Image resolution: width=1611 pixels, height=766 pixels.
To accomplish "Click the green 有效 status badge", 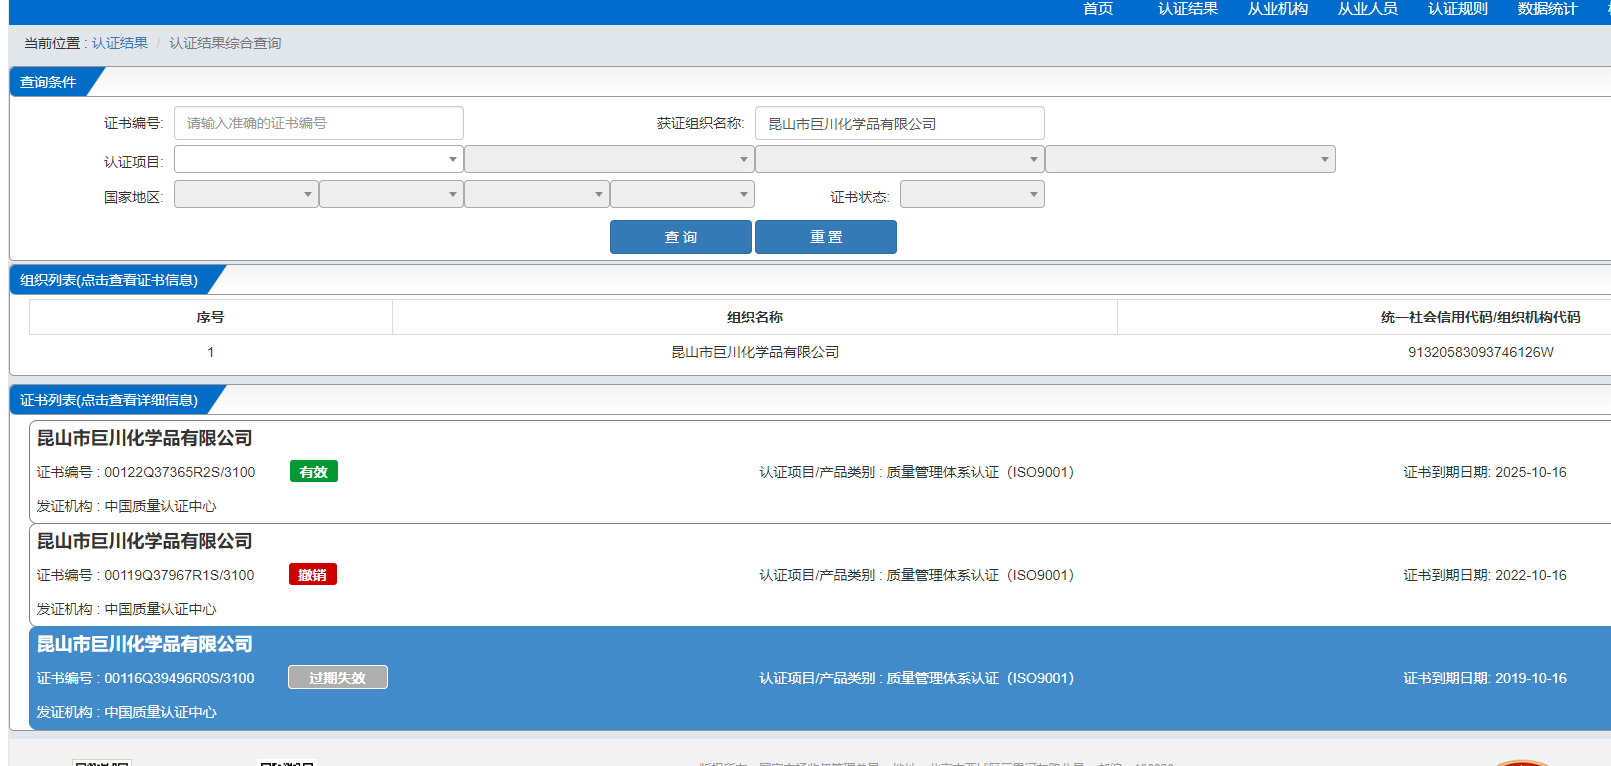I will point(314,472).
